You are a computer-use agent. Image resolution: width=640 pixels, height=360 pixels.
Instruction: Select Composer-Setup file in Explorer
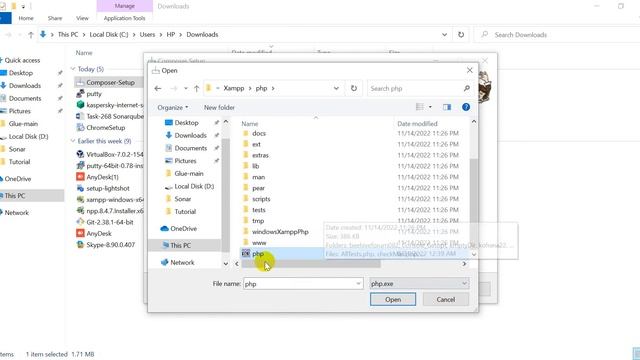pos(110,82)
